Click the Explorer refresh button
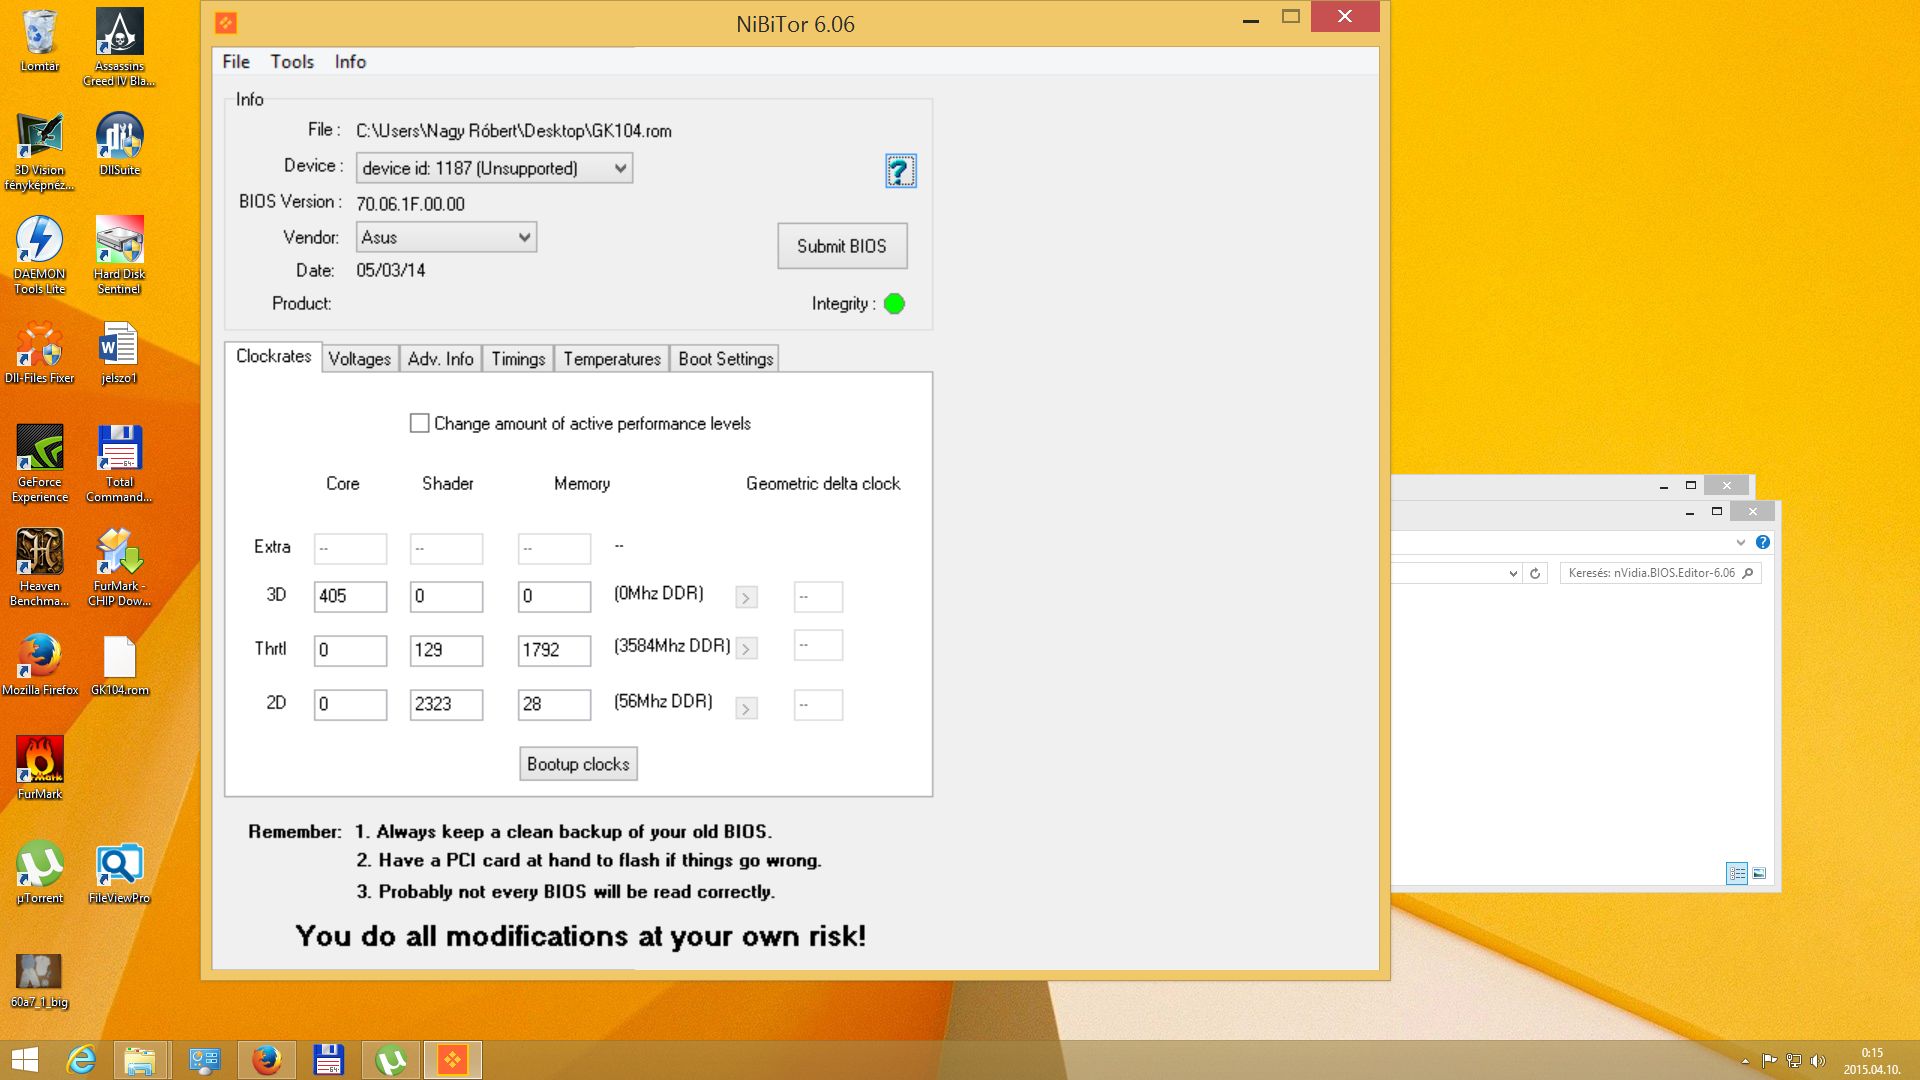Screen dimensions: 1920x1080 pyautogui.click(x=1535, y=573)
